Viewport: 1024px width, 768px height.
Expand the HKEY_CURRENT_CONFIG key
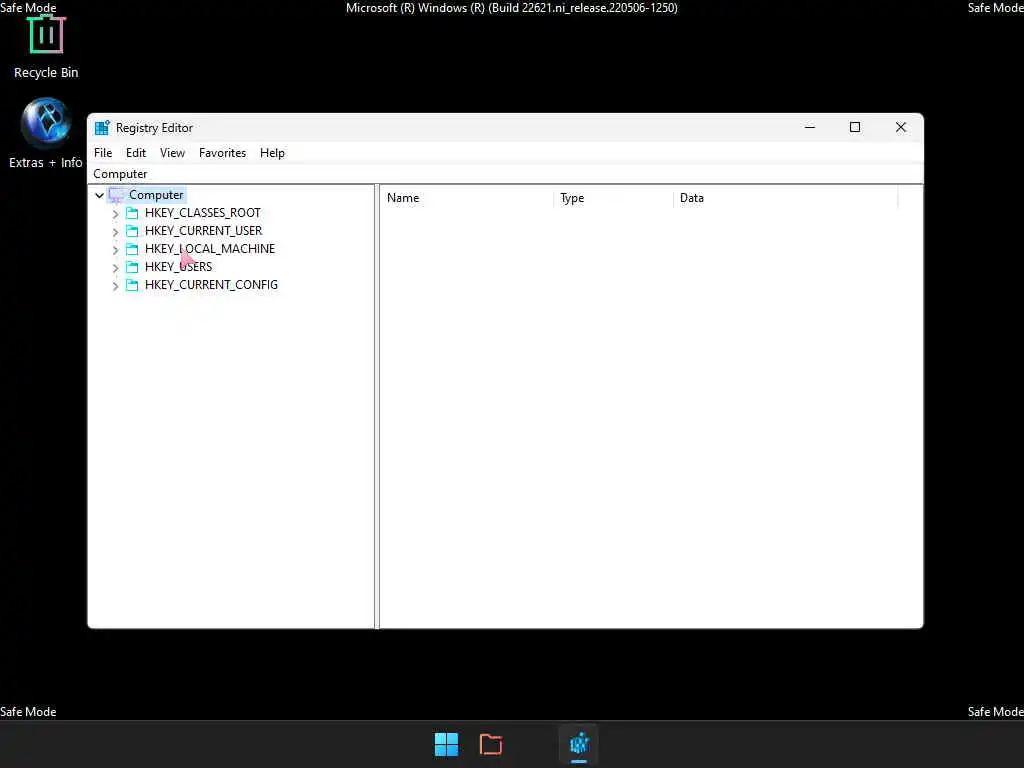pos(116,285)
